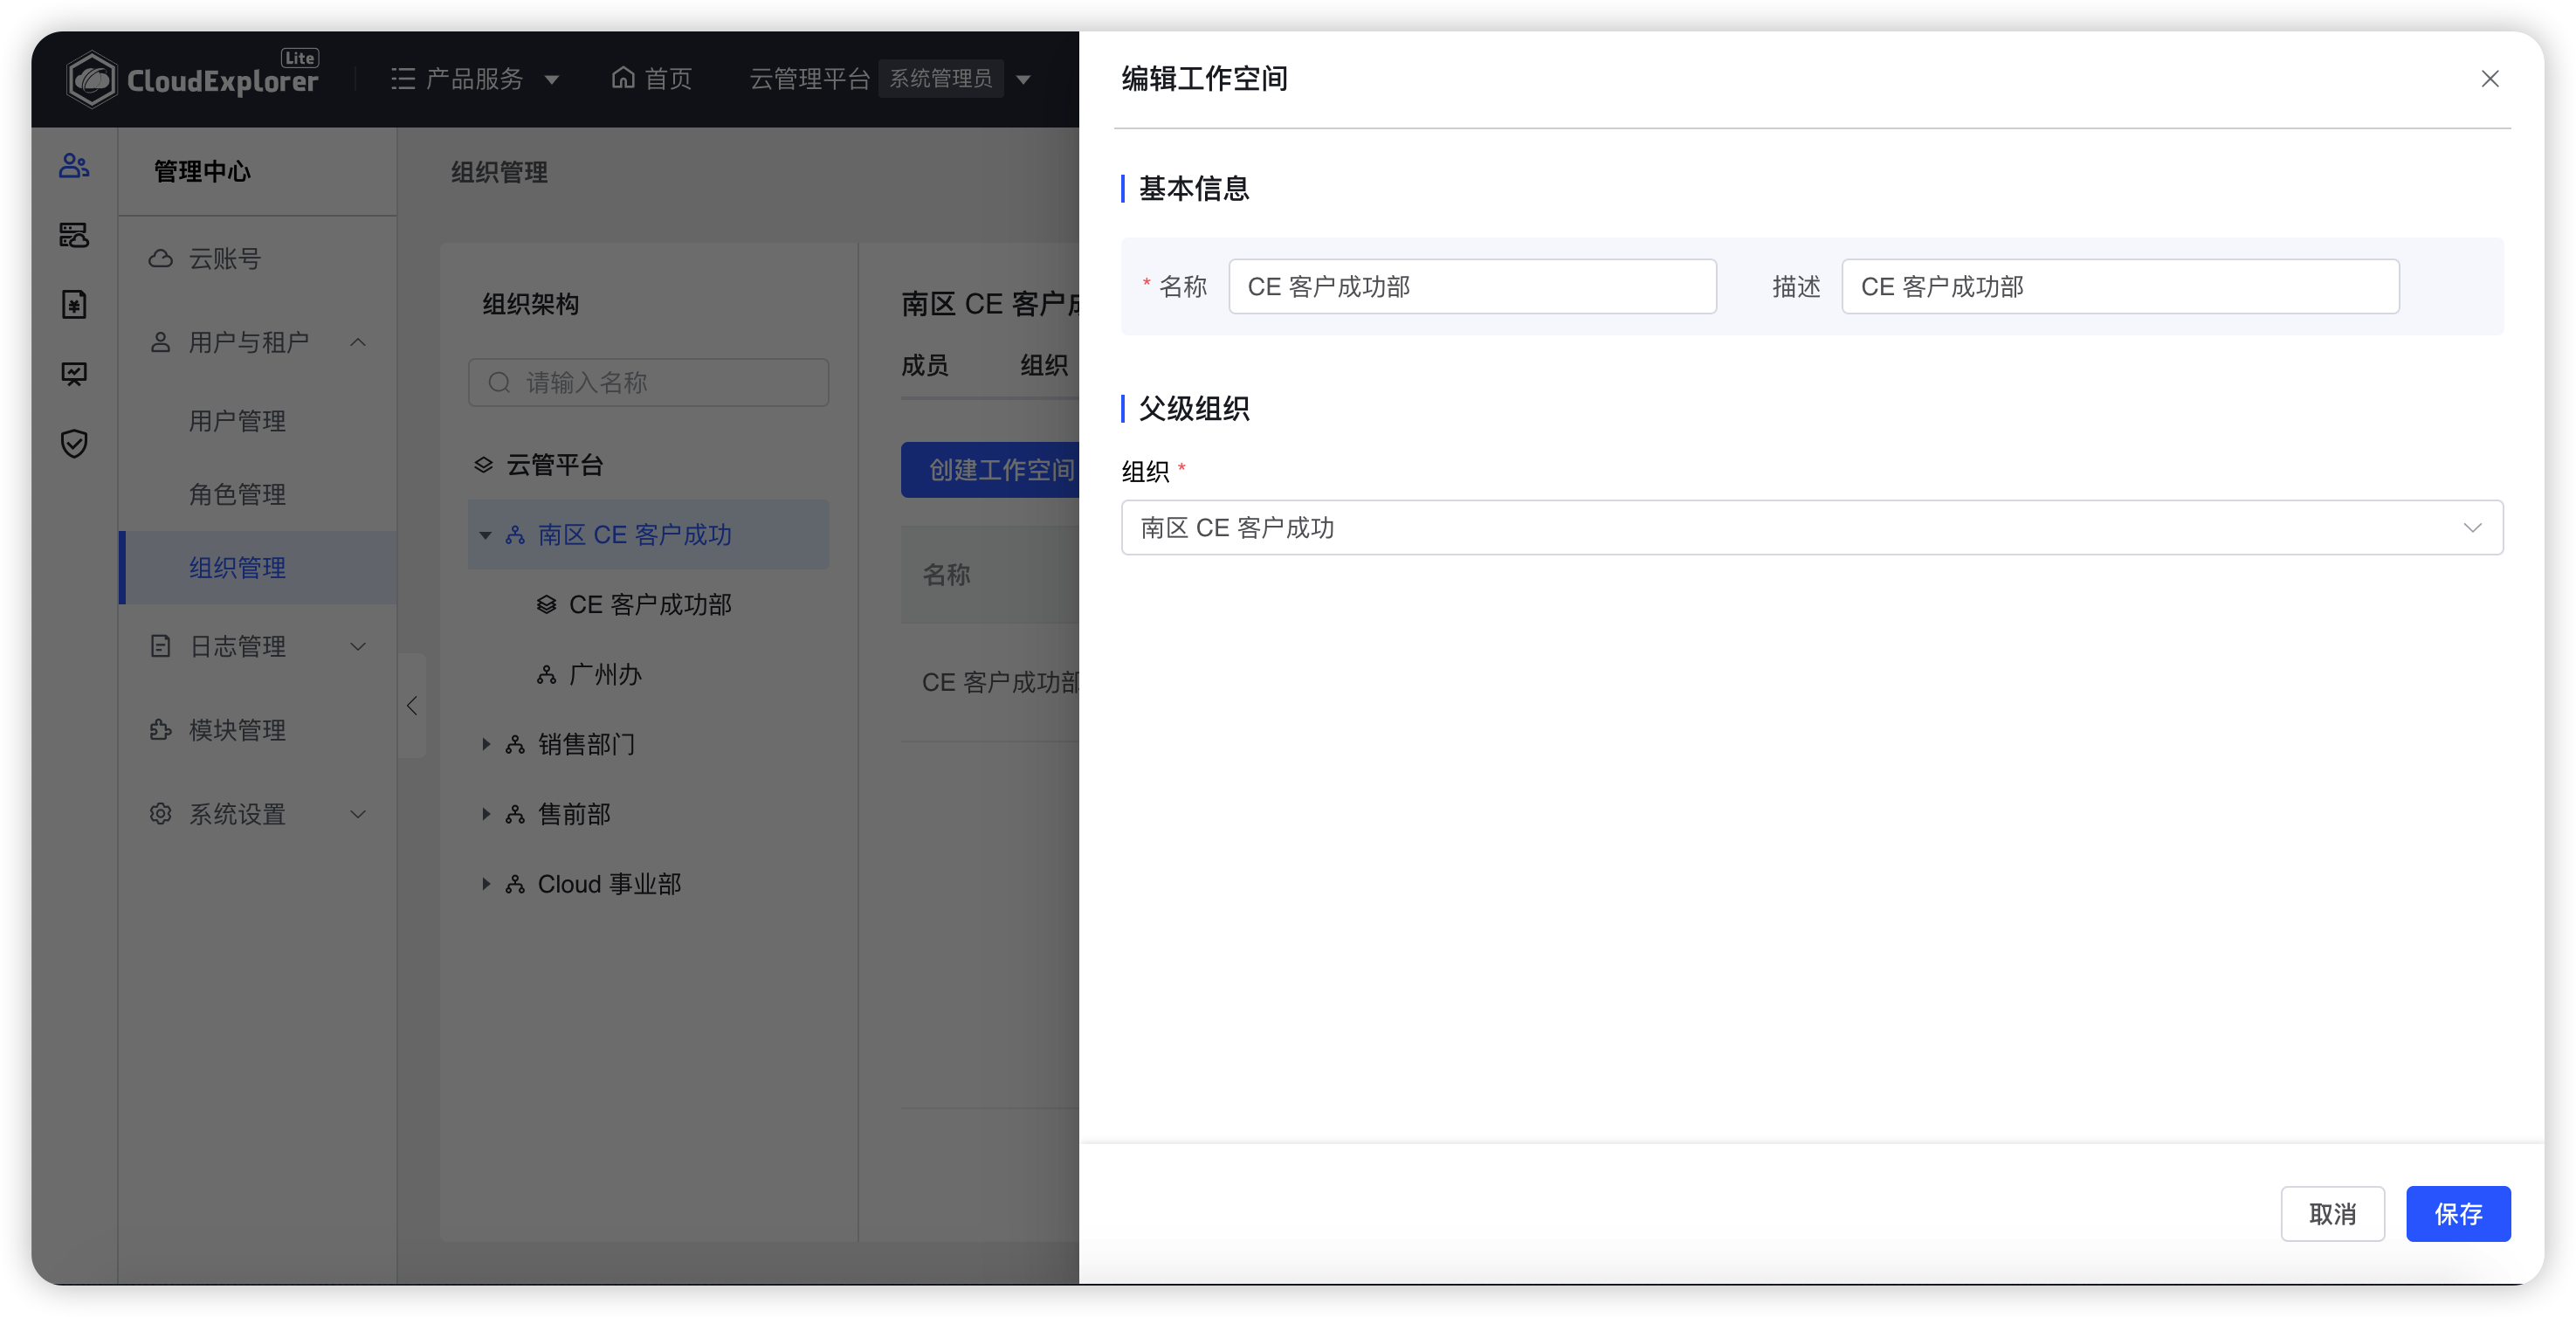Expand the 系统设置 menu chevron
This screenshot has height=1317, width=2576.
pos(358,814)
